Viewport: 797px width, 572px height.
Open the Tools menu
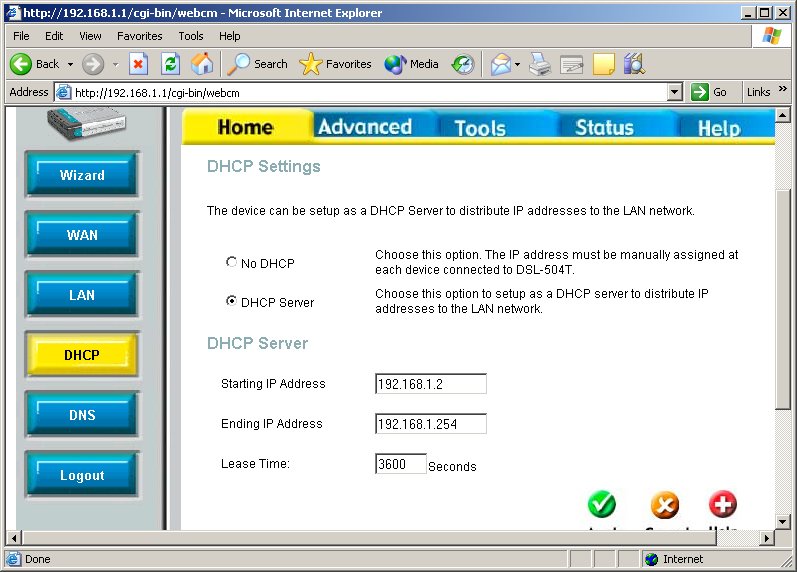coord(191,36)
